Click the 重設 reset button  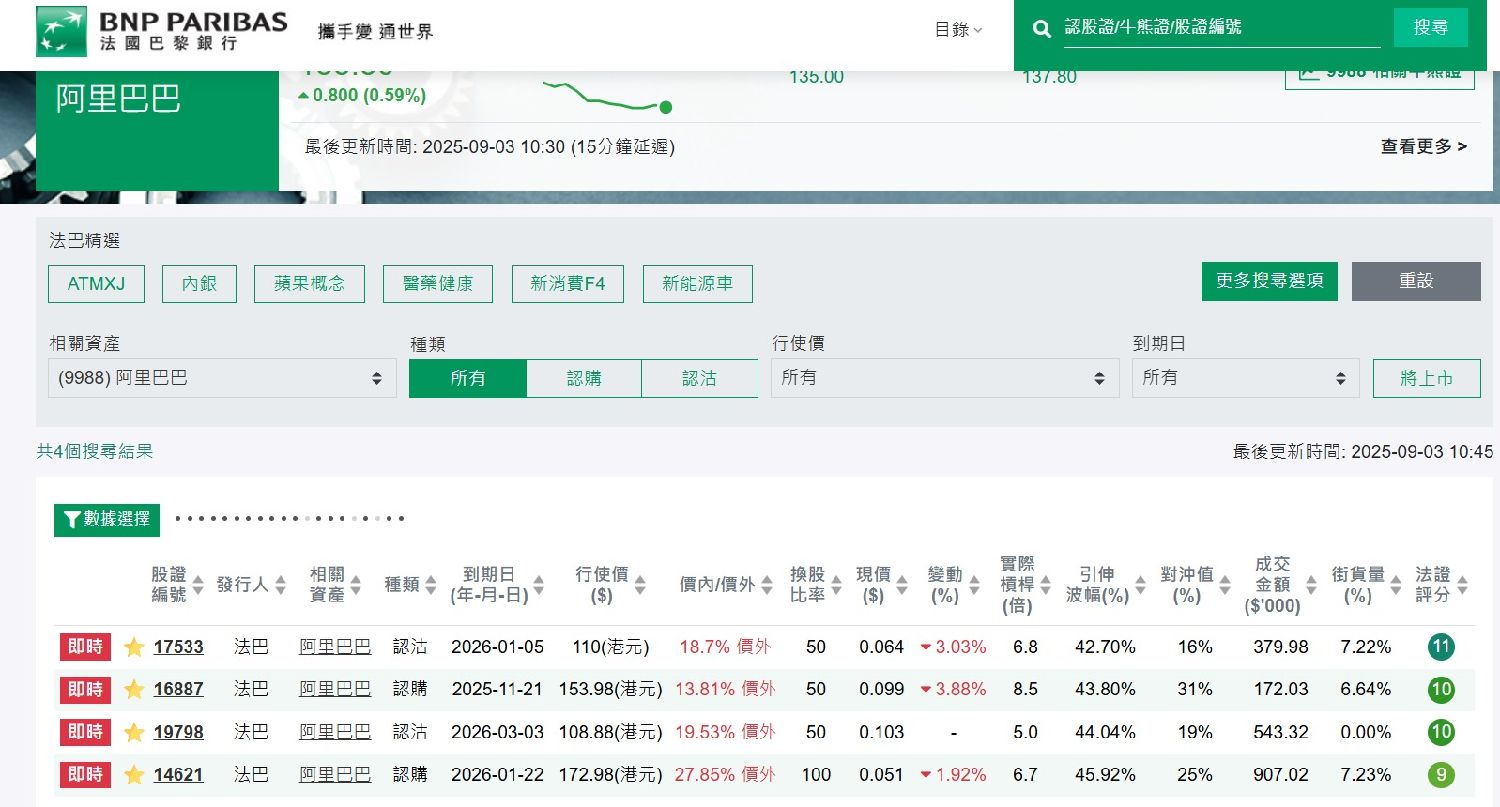coord(1416,282)
